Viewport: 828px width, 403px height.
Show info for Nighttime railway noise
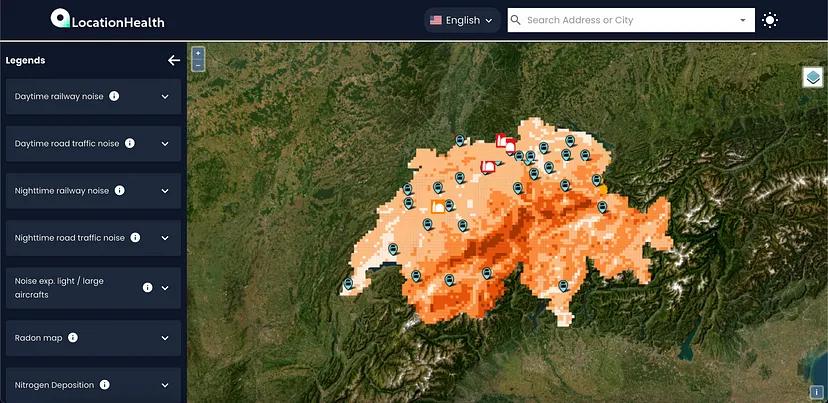(x=120, y=190)
